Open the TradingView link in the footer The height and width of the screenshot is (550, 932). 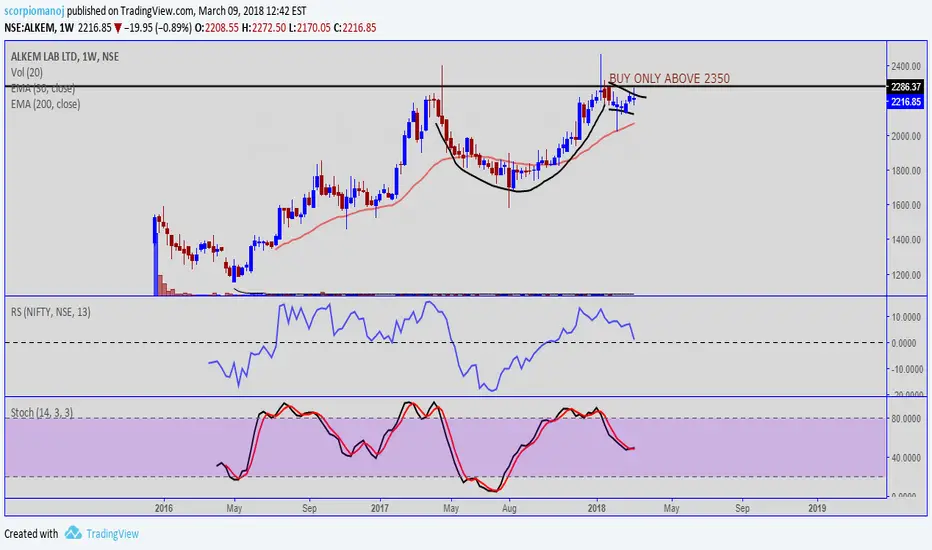pyautogui.click(x=112, y=534)
